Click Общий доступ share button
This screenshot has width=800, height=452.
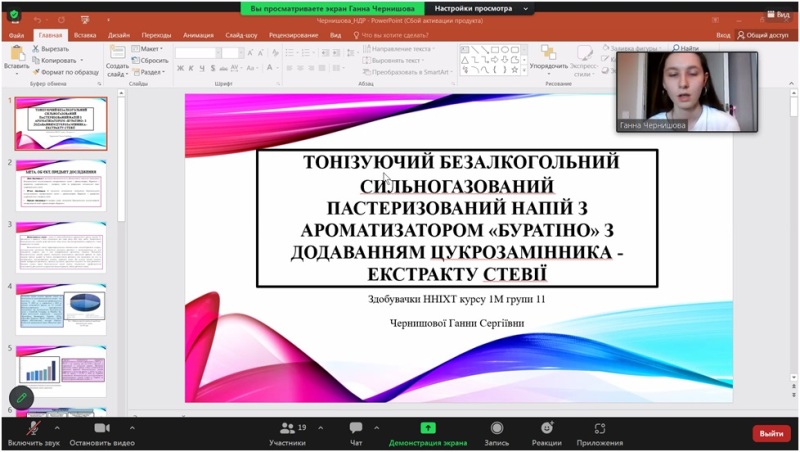tap(763, 35)
